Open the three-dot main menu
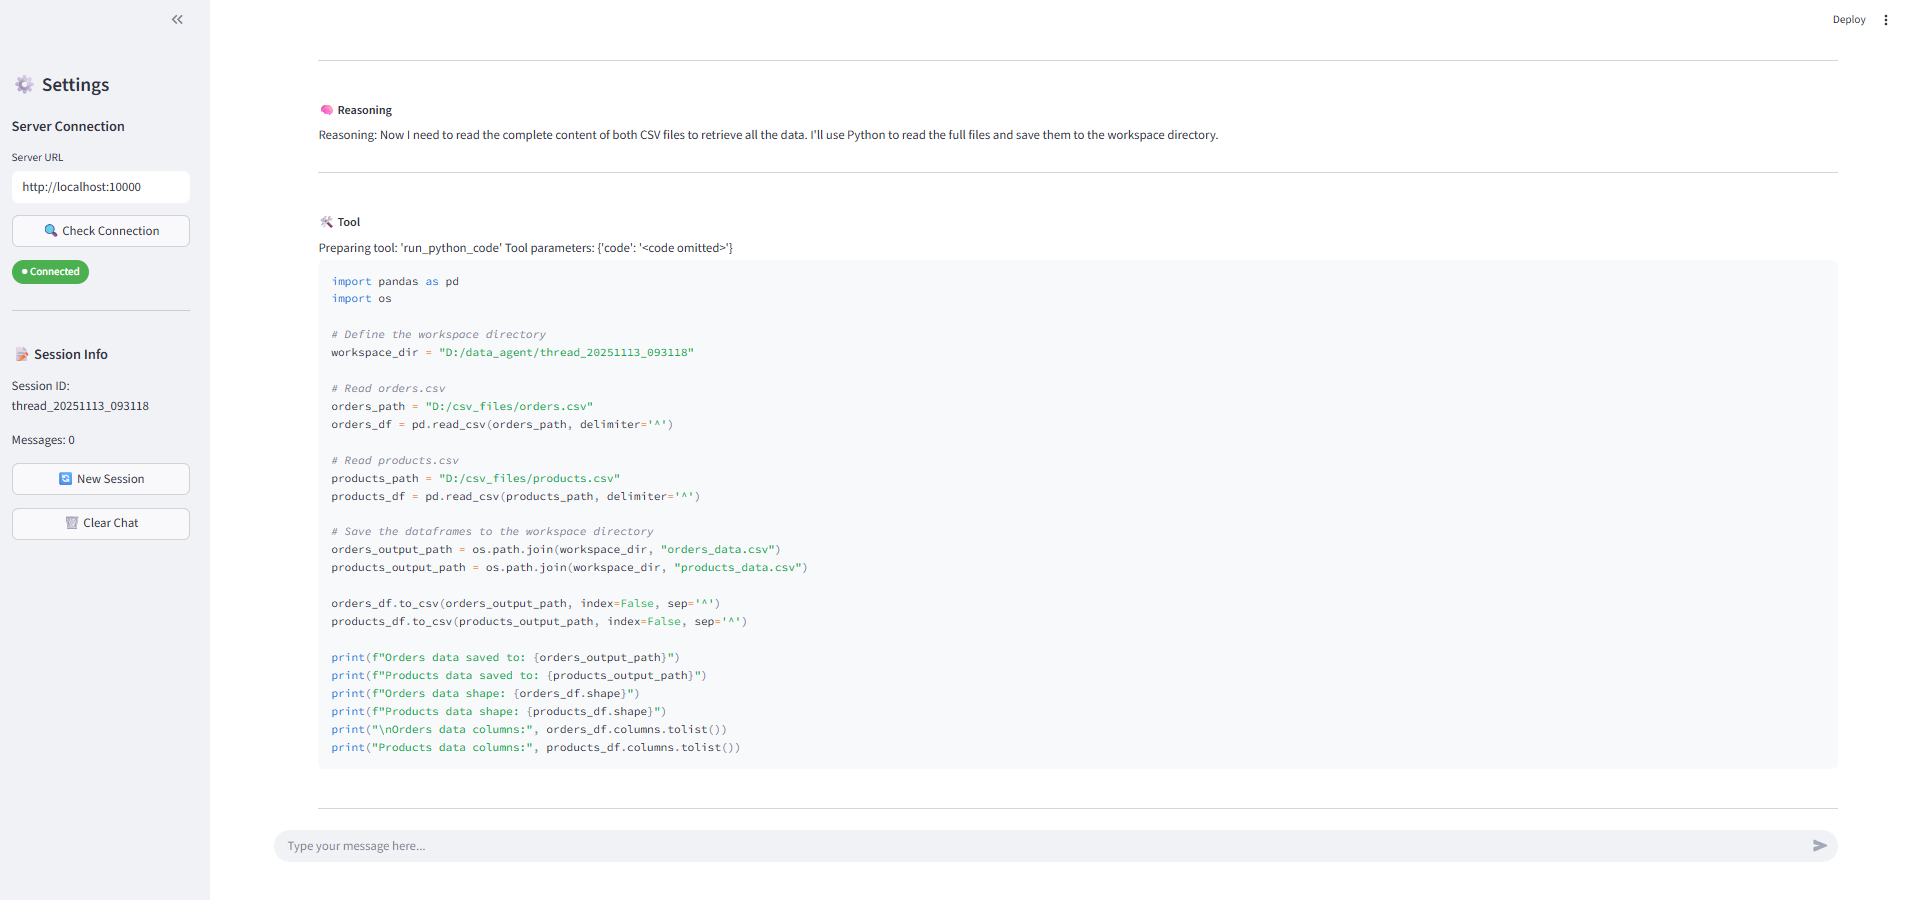 1886,20
